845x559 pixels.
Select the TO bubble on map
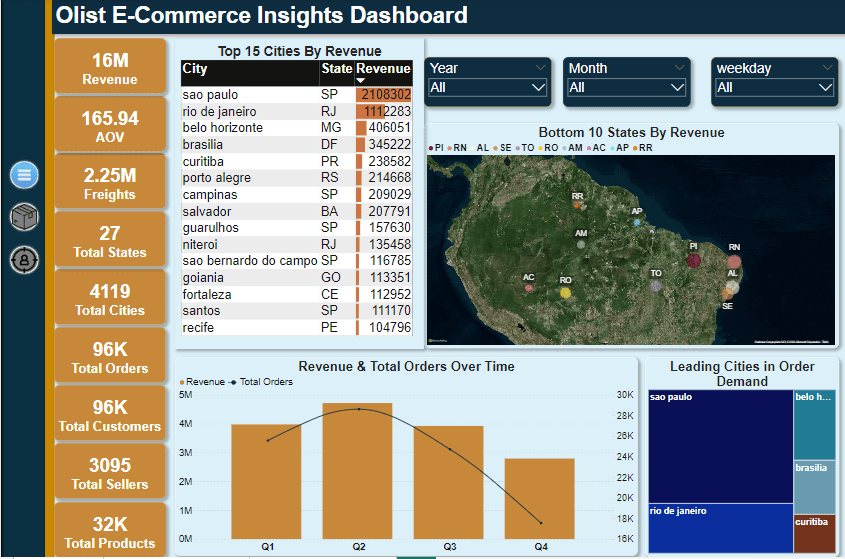tap(655, 286)
